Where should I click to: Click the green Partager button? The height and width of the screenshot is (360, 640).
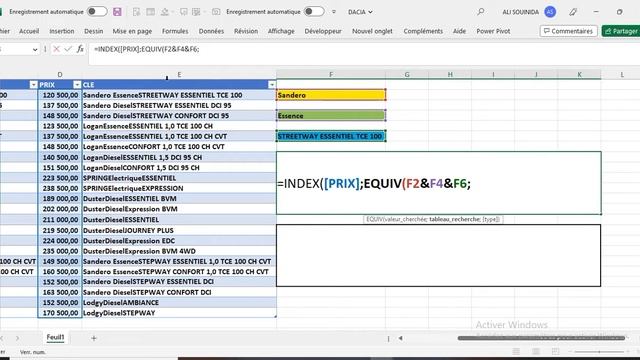621,31
